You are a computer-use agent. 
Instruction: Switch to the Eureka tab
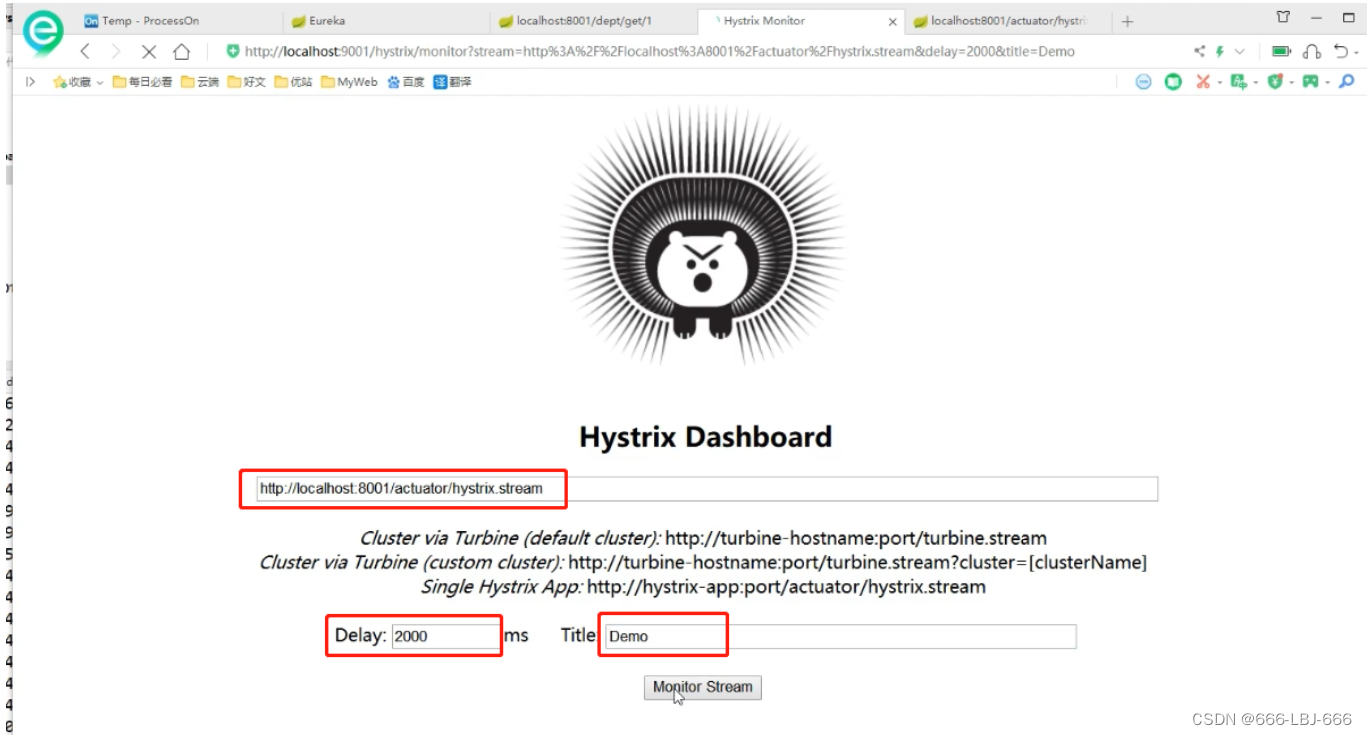[385, 21]
